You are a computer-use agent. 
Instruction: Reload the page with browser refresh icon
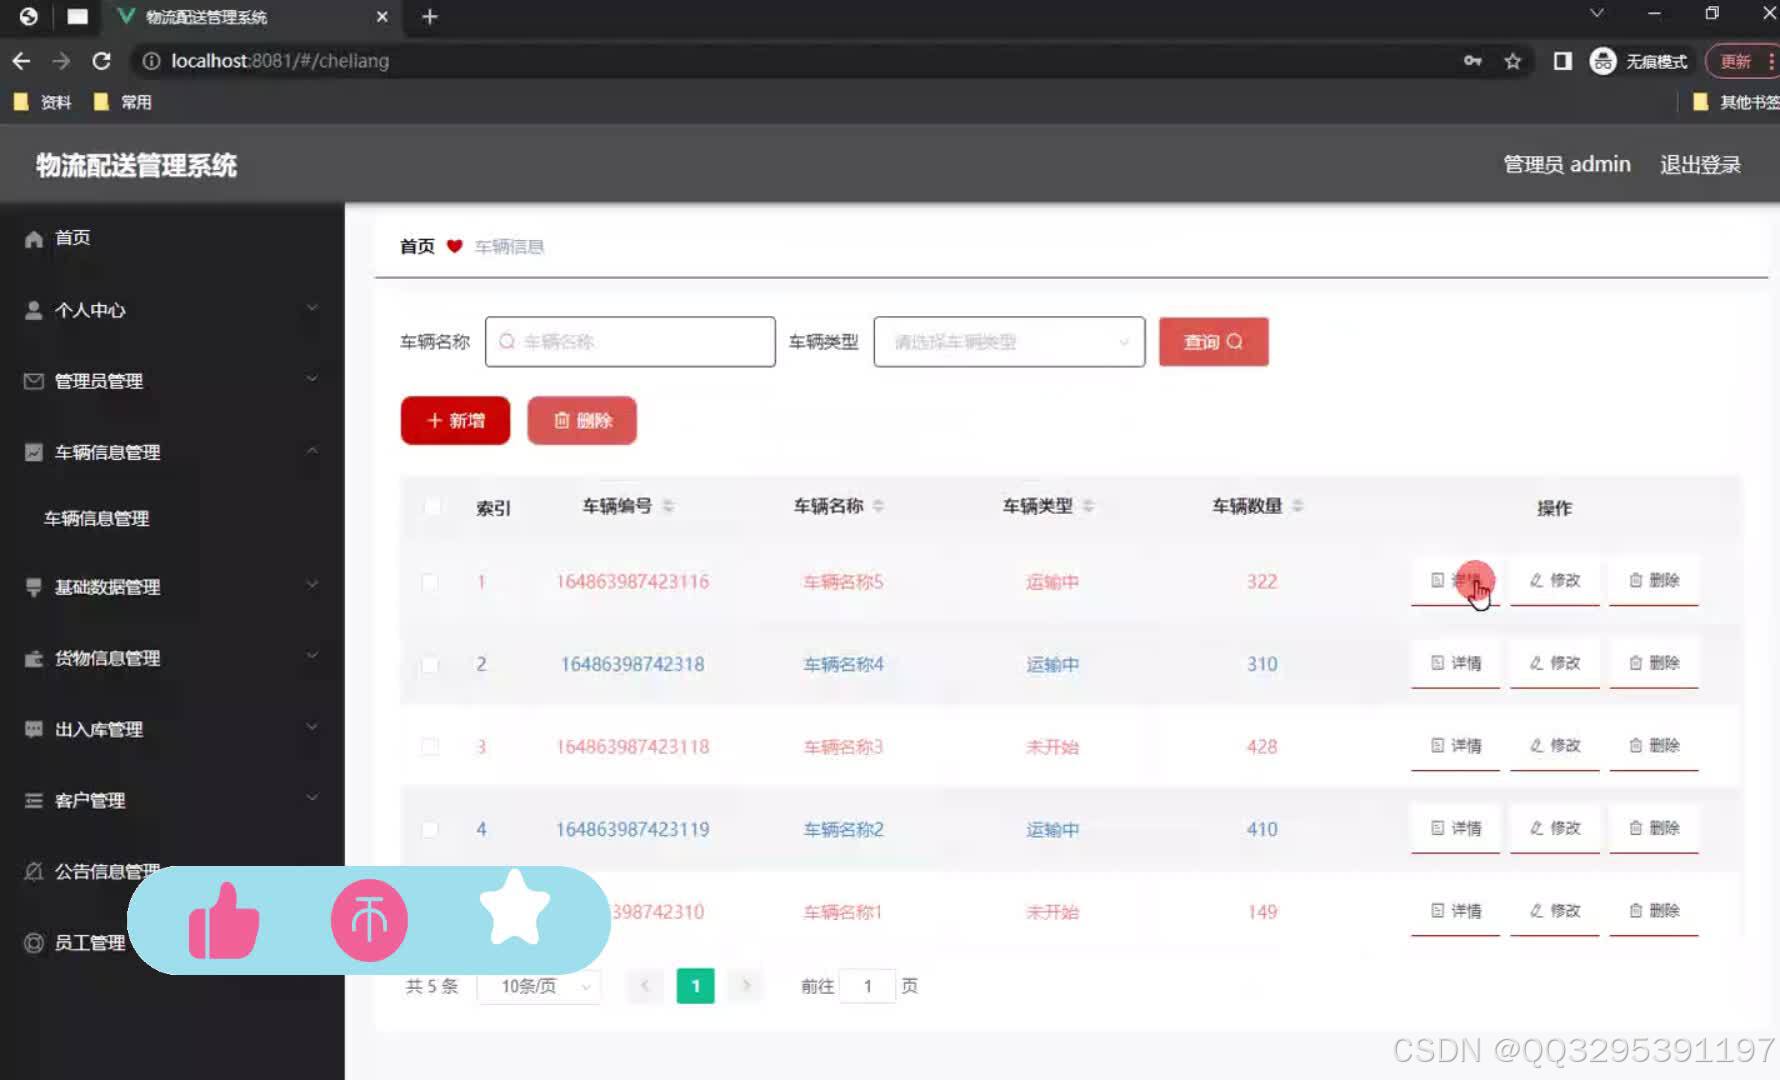click(x=101, y=61)
